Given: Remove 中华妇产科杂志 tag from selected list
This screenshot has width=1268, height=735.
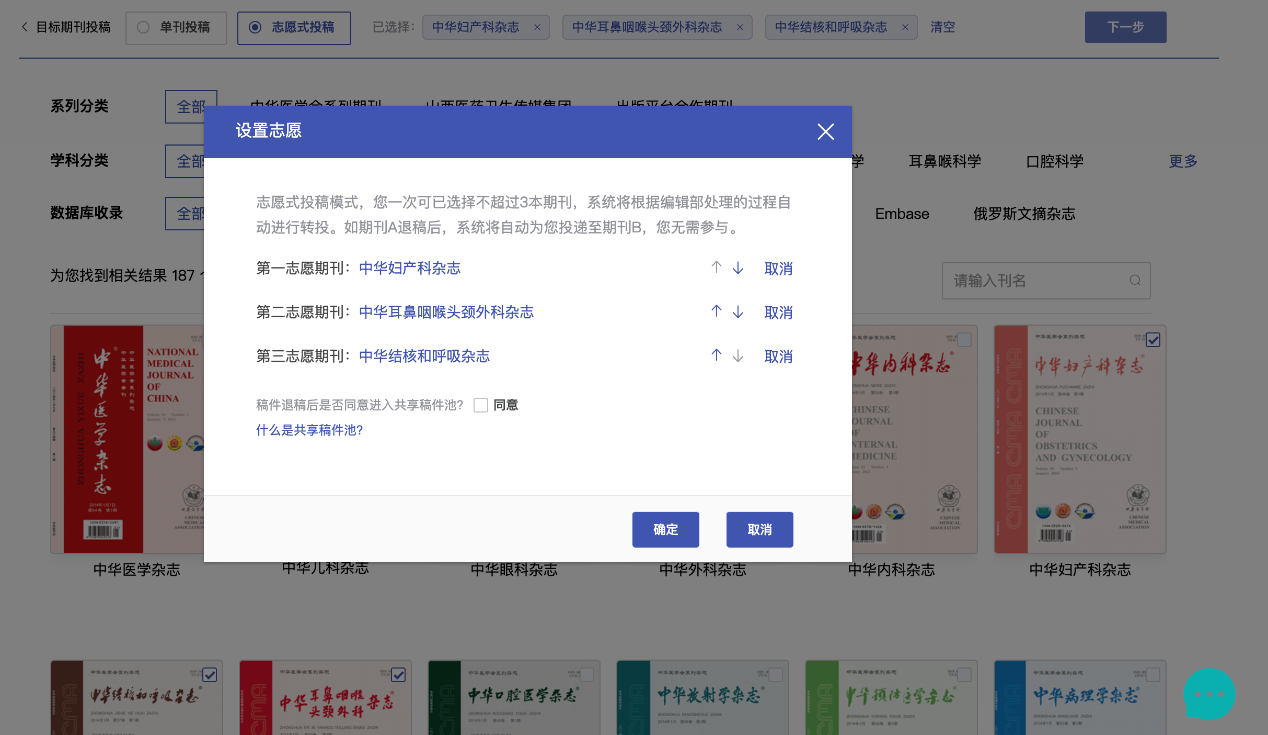Looking at the screenshot, I should pos(537,27).
